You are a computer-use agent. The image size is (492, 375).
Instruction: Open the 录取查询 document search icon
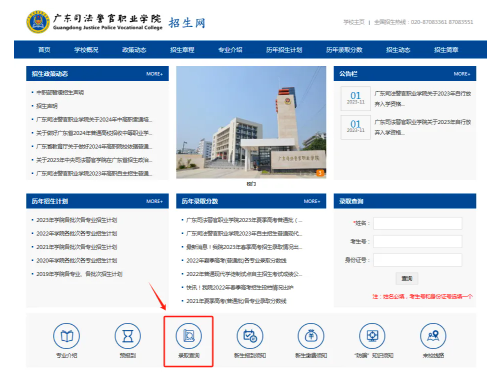[189, 336]
